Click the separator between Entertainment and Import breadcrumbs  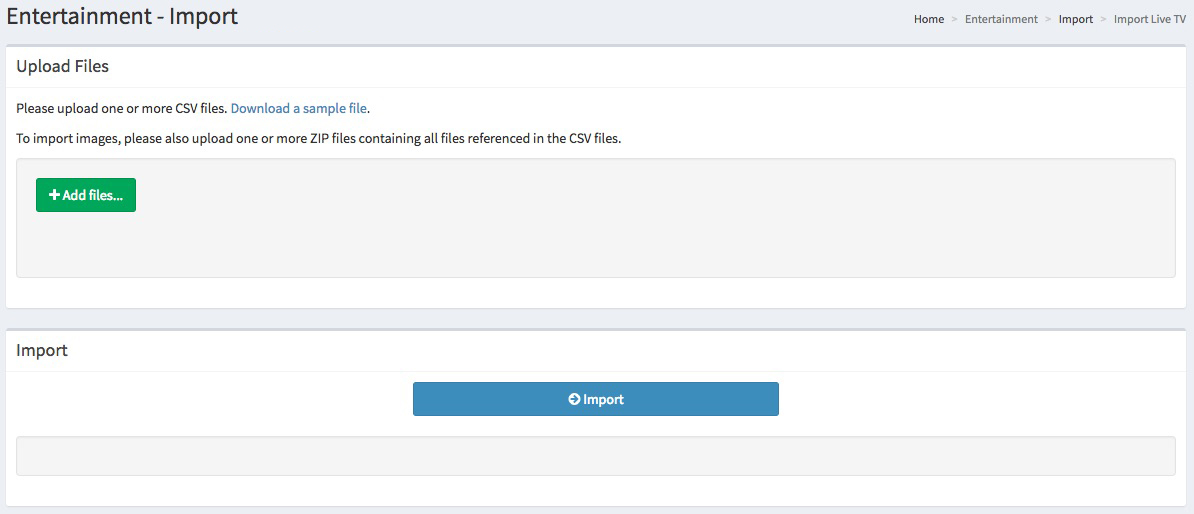(1049, 19)
